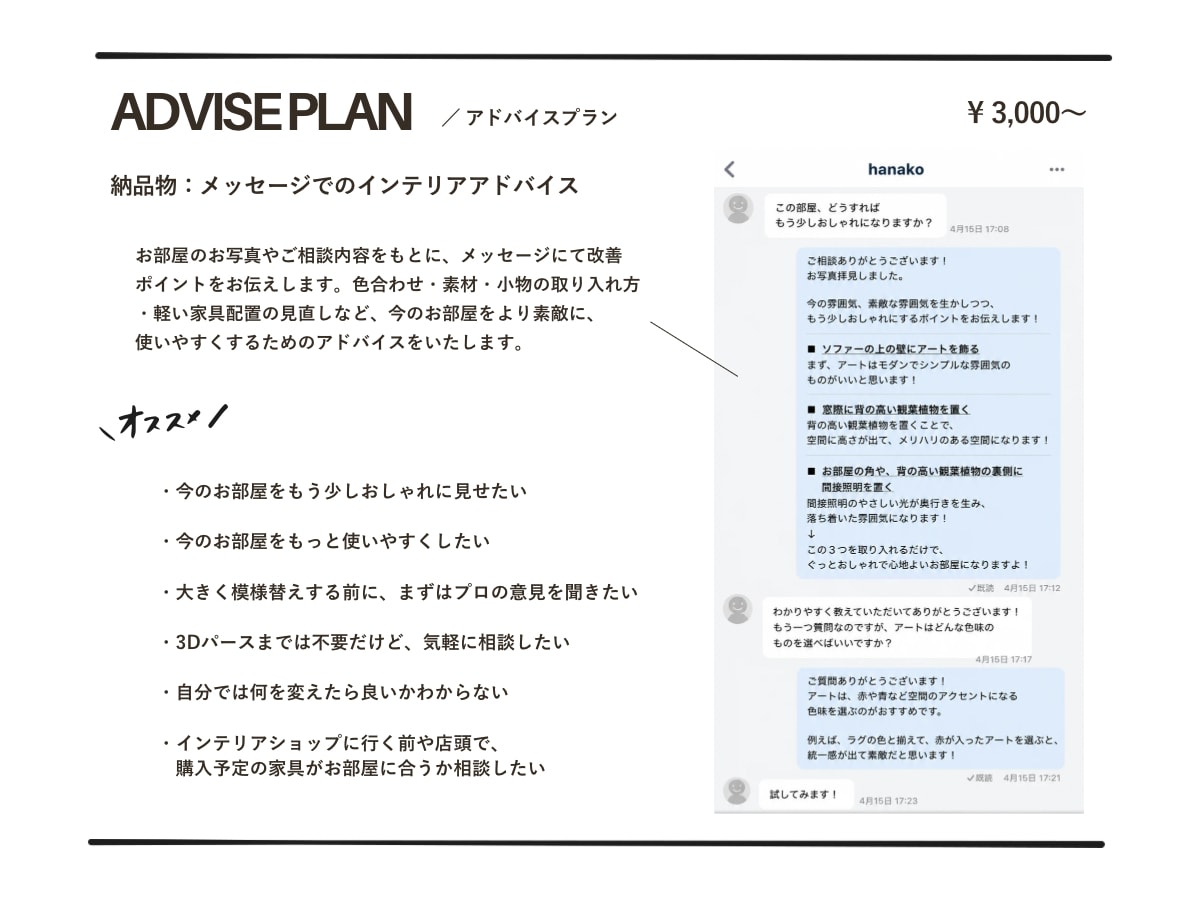The height and width of the screenshot is (900, 1200).
Task: Click the back chevron in hanako chat
Action: coord(730,169)
